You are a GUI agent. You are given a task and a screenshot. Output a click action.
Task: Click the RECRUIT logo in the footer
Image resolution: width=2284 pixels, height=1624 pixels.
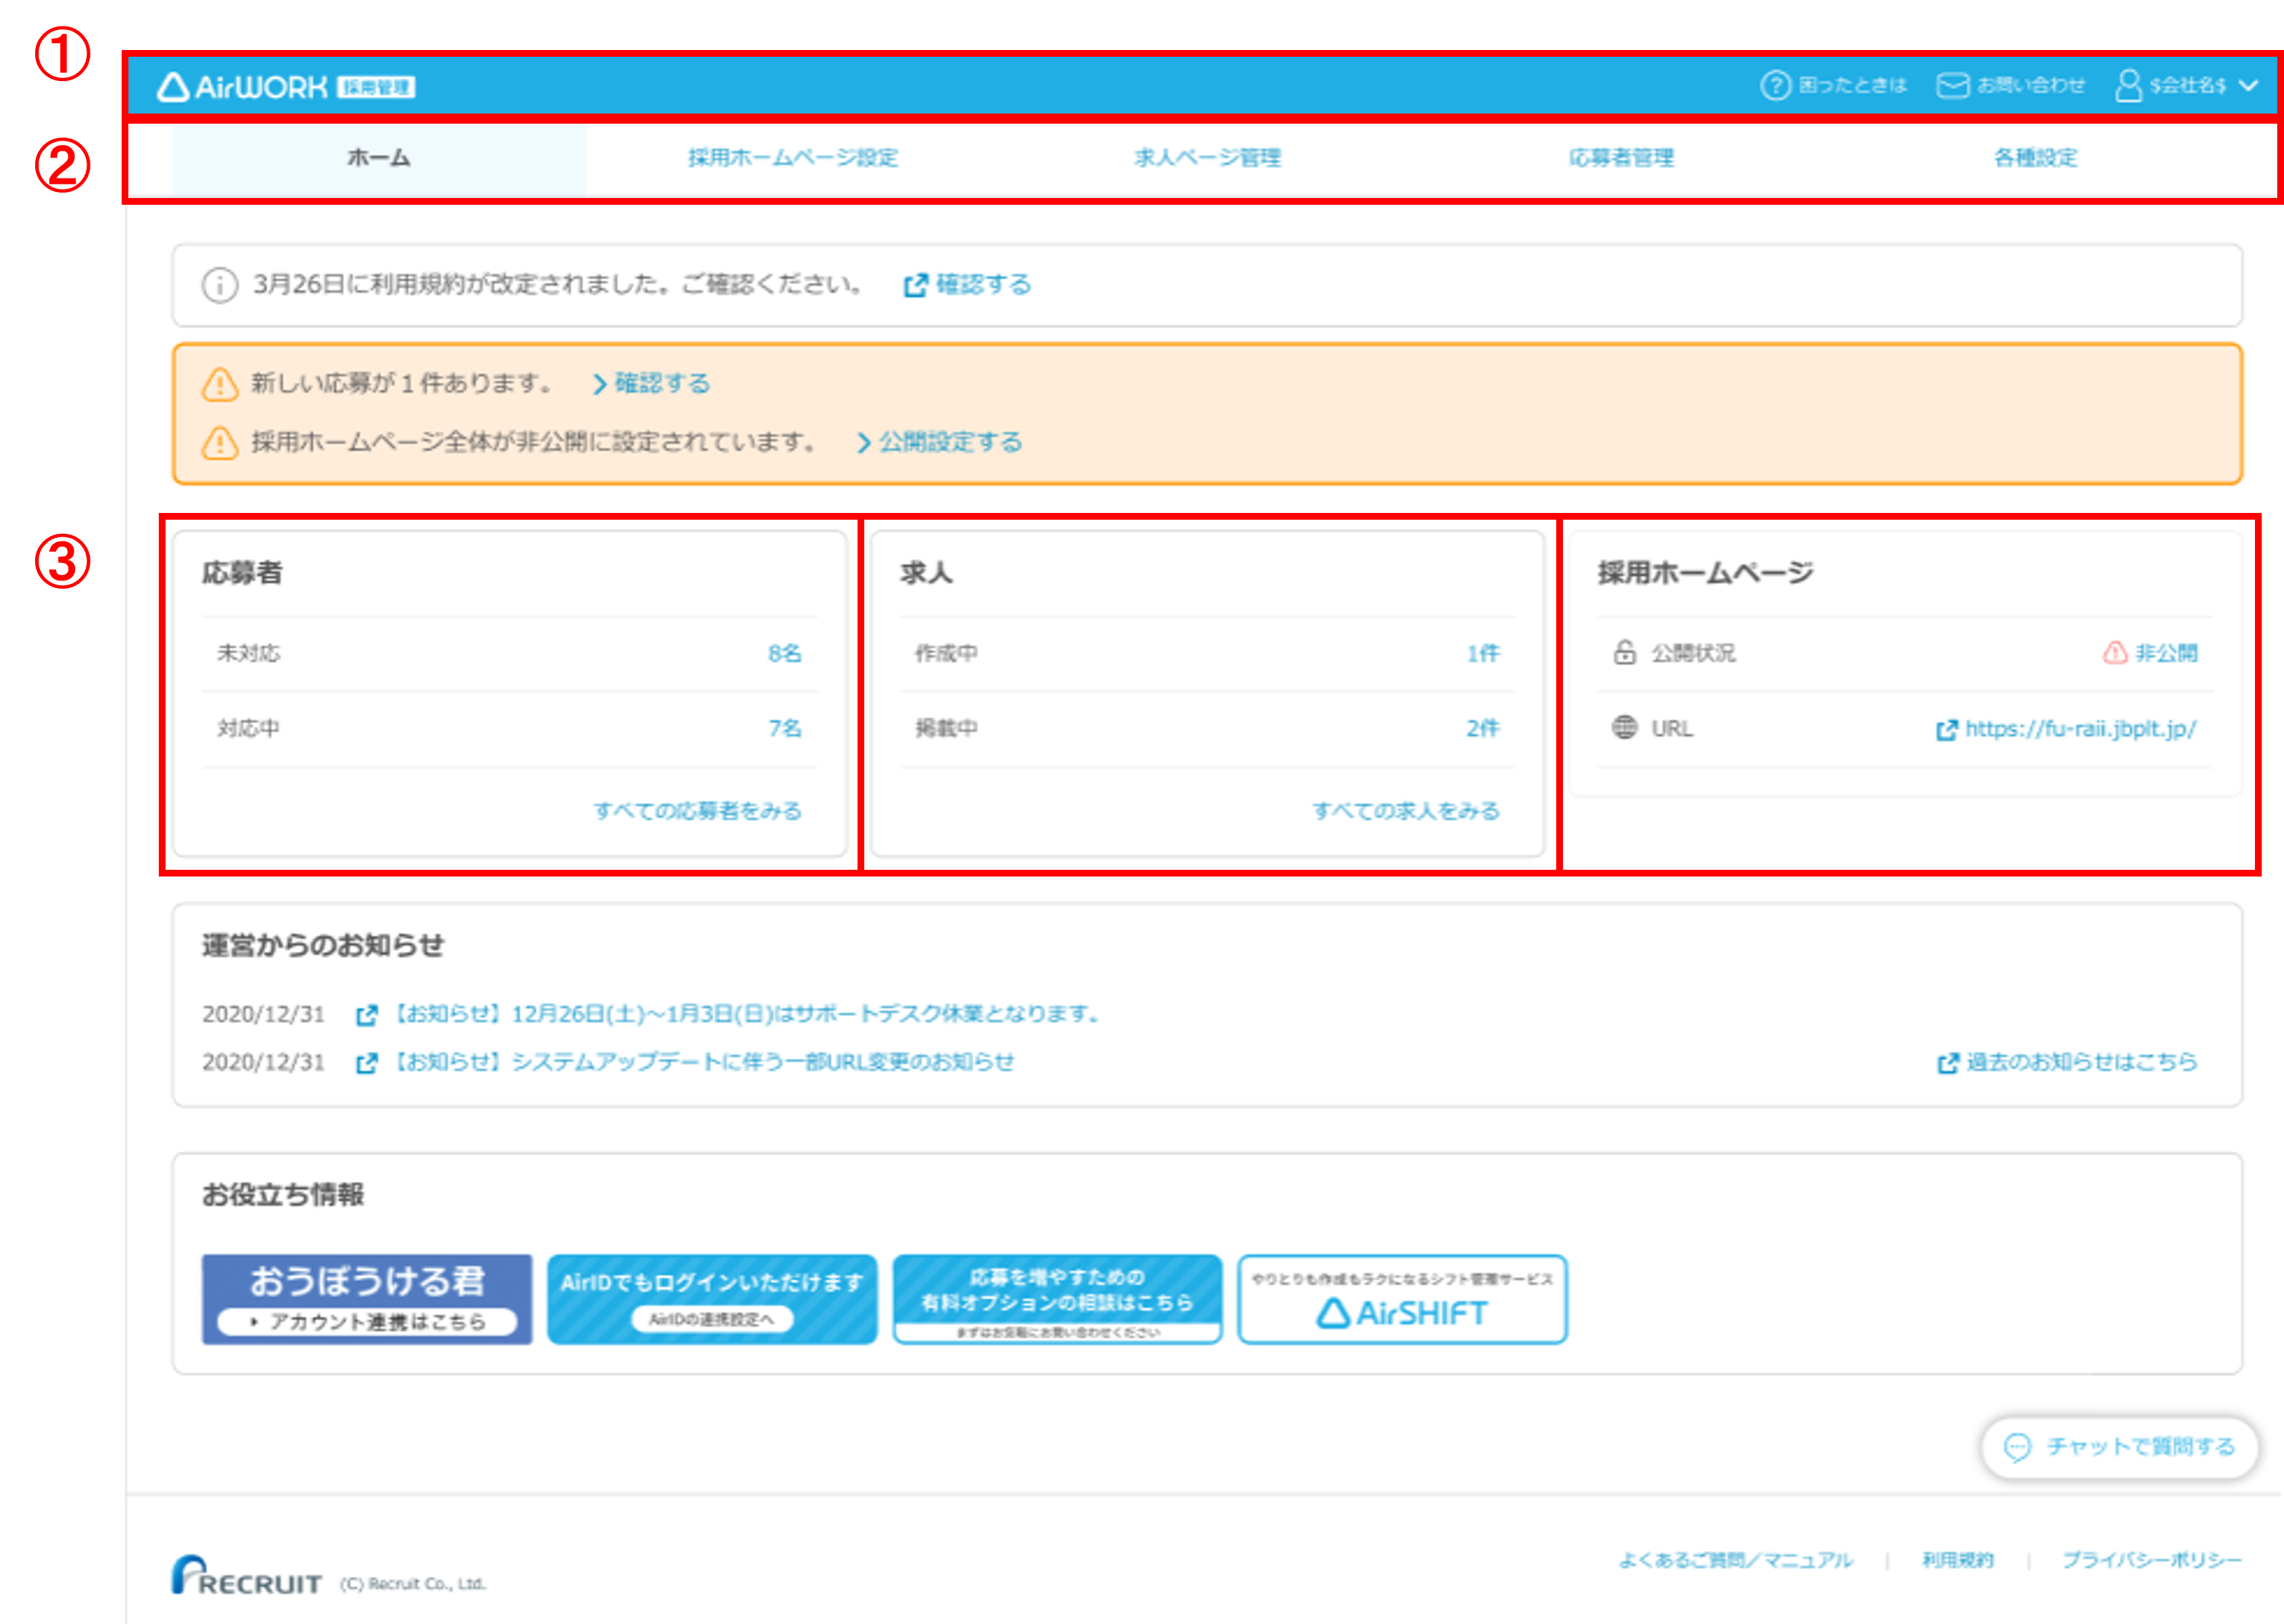[246, 1575]
